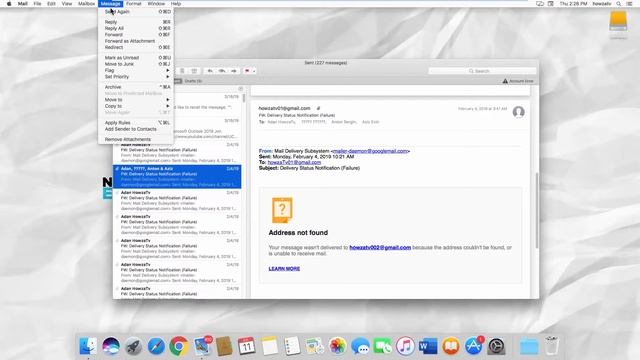640x360 pixels.
Task: Open Calendar from the Dock
Action: [x=247, y=346]
